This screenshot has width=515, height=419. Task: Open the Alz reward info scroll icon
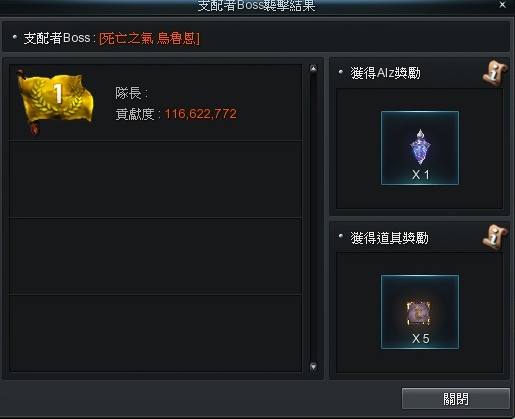tap(495, 73)
